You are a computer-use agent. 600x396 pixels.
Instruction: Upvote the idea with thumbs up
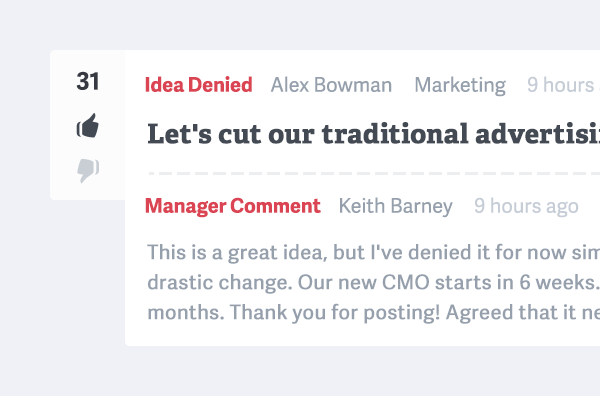[88, 125]
